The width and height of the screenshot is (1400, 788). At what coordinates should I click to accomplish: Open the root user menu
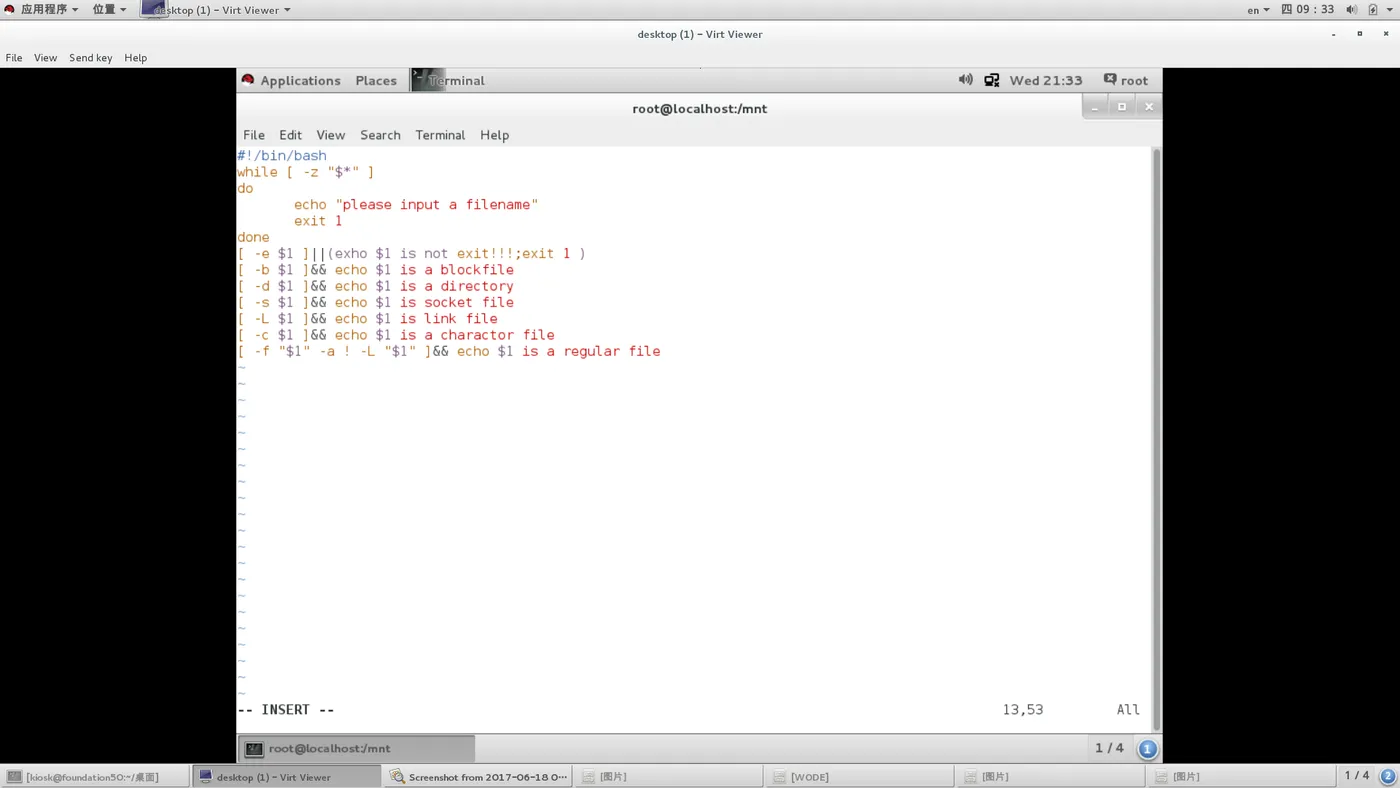(x=1126, y=81)
